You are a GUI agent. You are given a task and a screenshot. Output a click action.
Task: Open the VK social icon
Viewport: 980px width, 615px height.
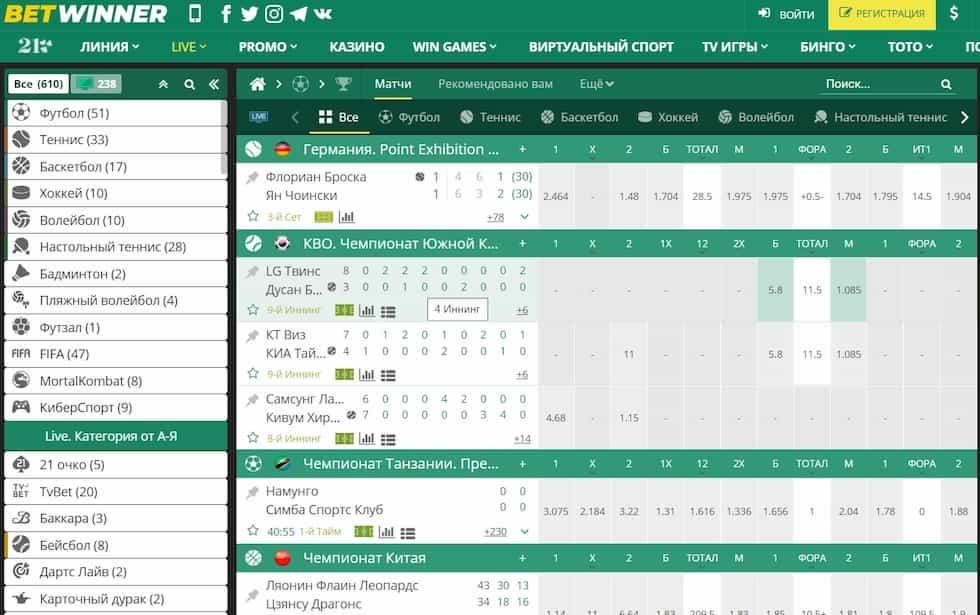(322, 13)
